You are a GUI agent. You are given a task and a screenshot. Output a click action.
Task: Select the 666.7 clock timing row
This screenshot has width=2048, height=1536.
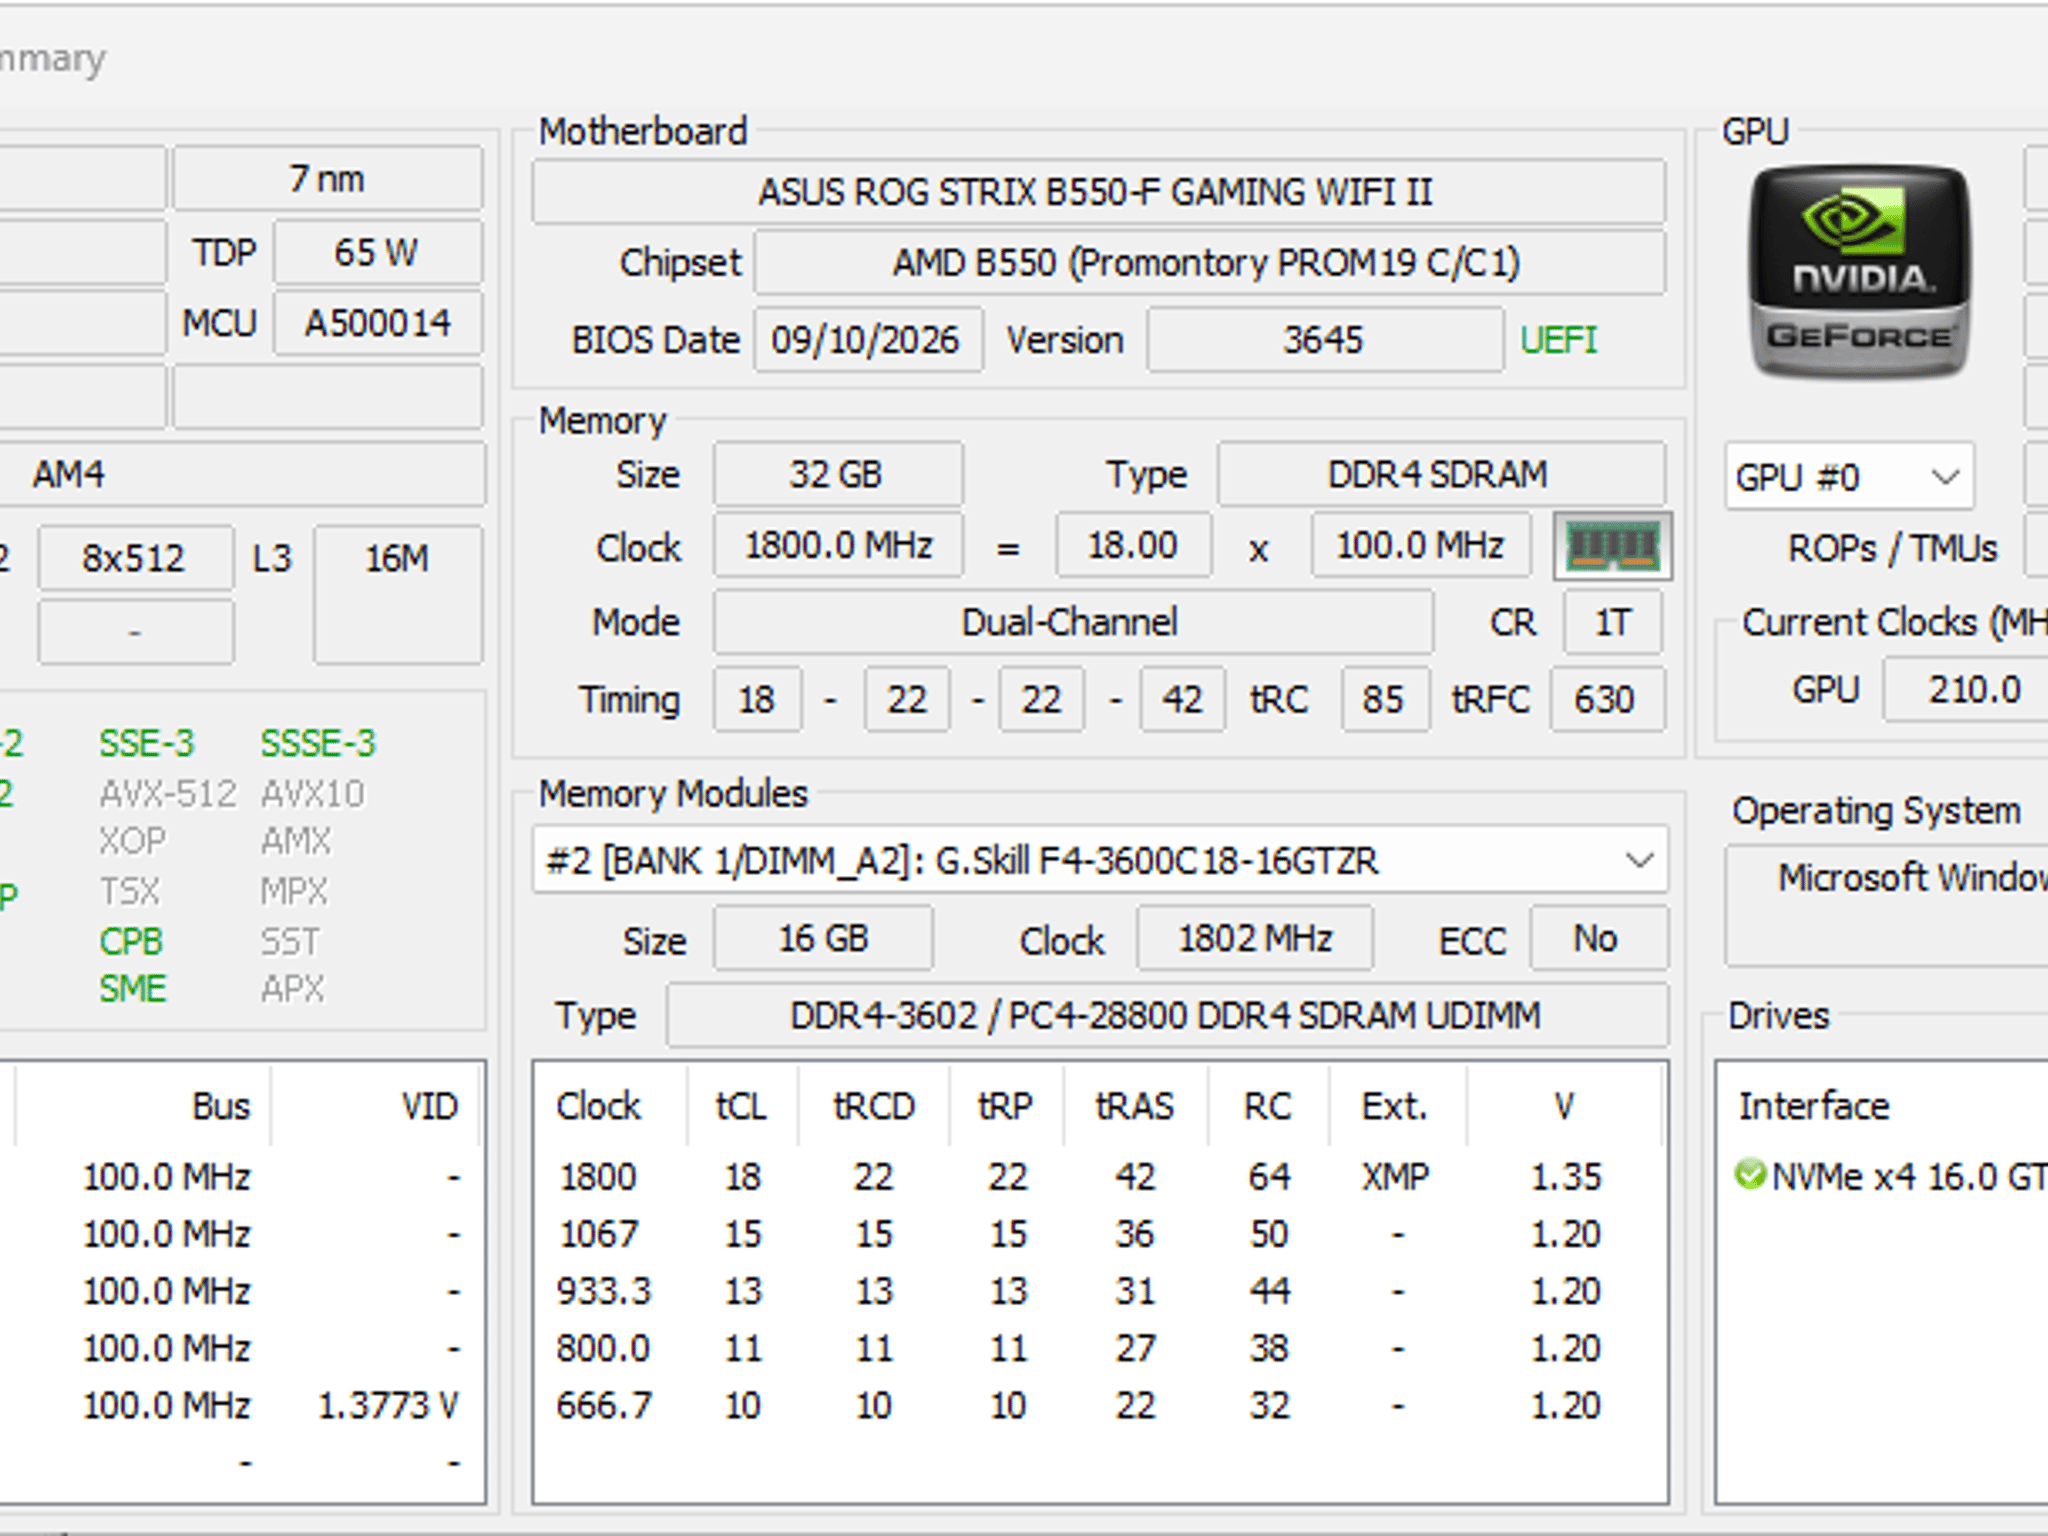point(1099,1405)
